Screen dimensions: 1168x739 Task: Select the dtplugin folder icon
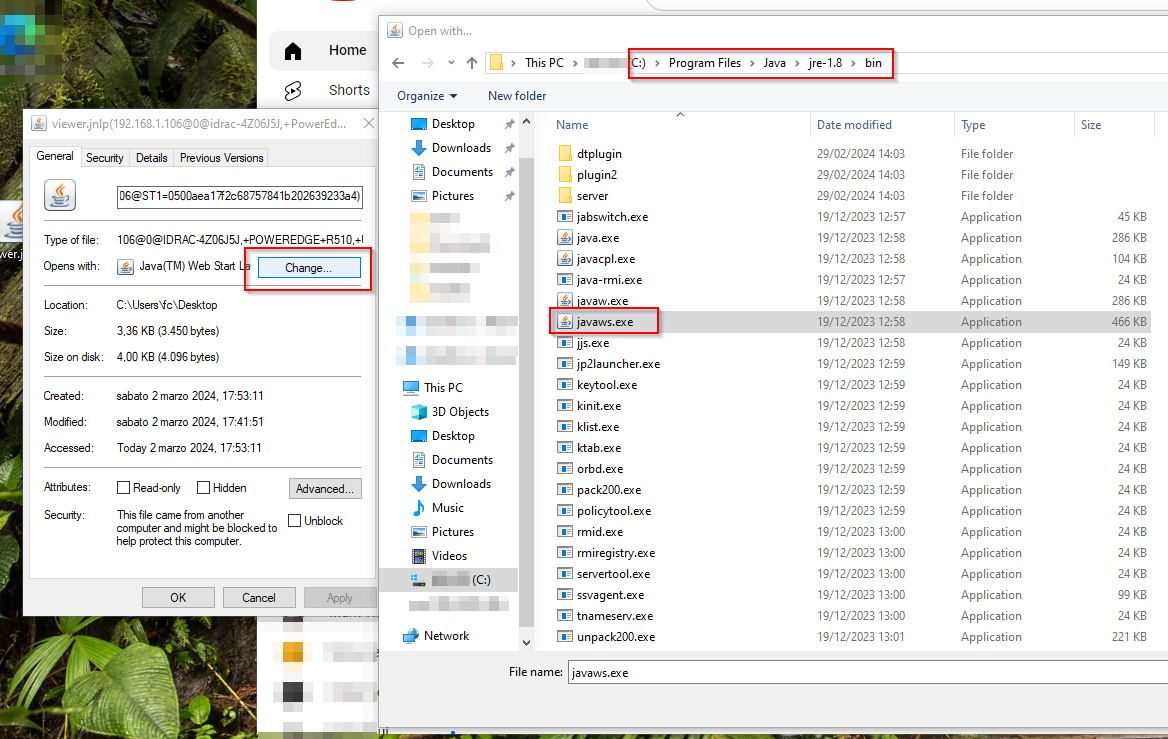click(565, 153)
